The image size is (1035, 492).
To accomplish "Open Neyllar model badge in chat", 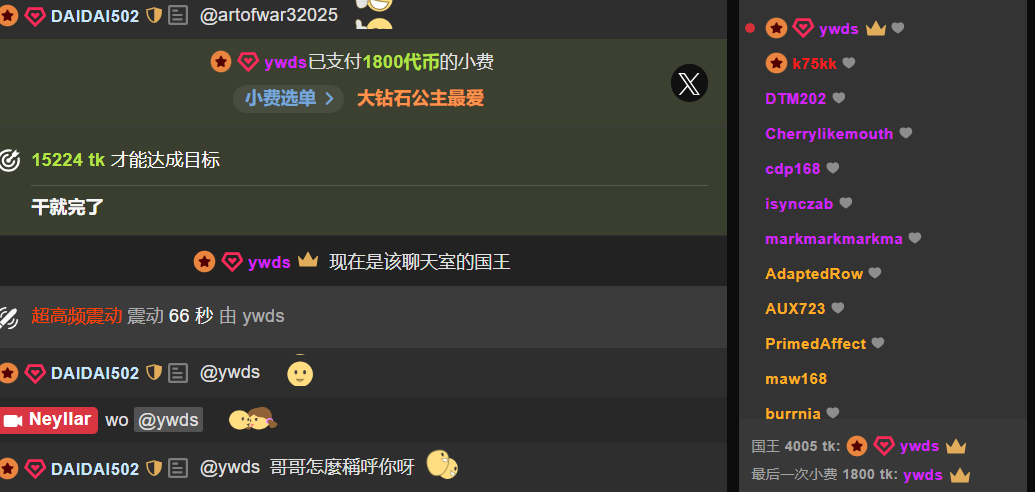I will click(49, 420).
